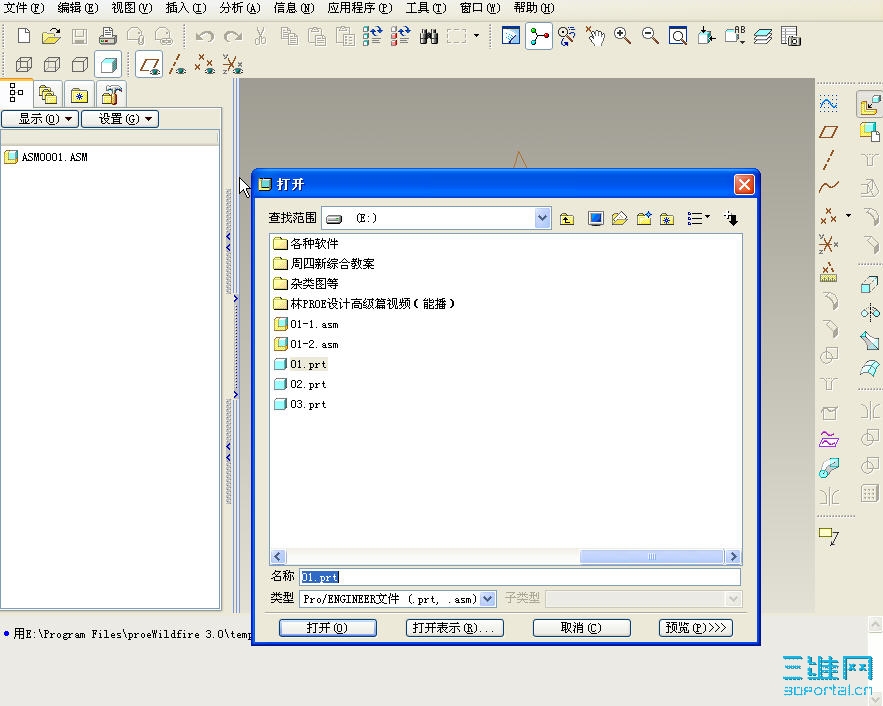Screen dimensions: 883x706
Task: Click the 打开(O) button
Action: pos(328,628)
